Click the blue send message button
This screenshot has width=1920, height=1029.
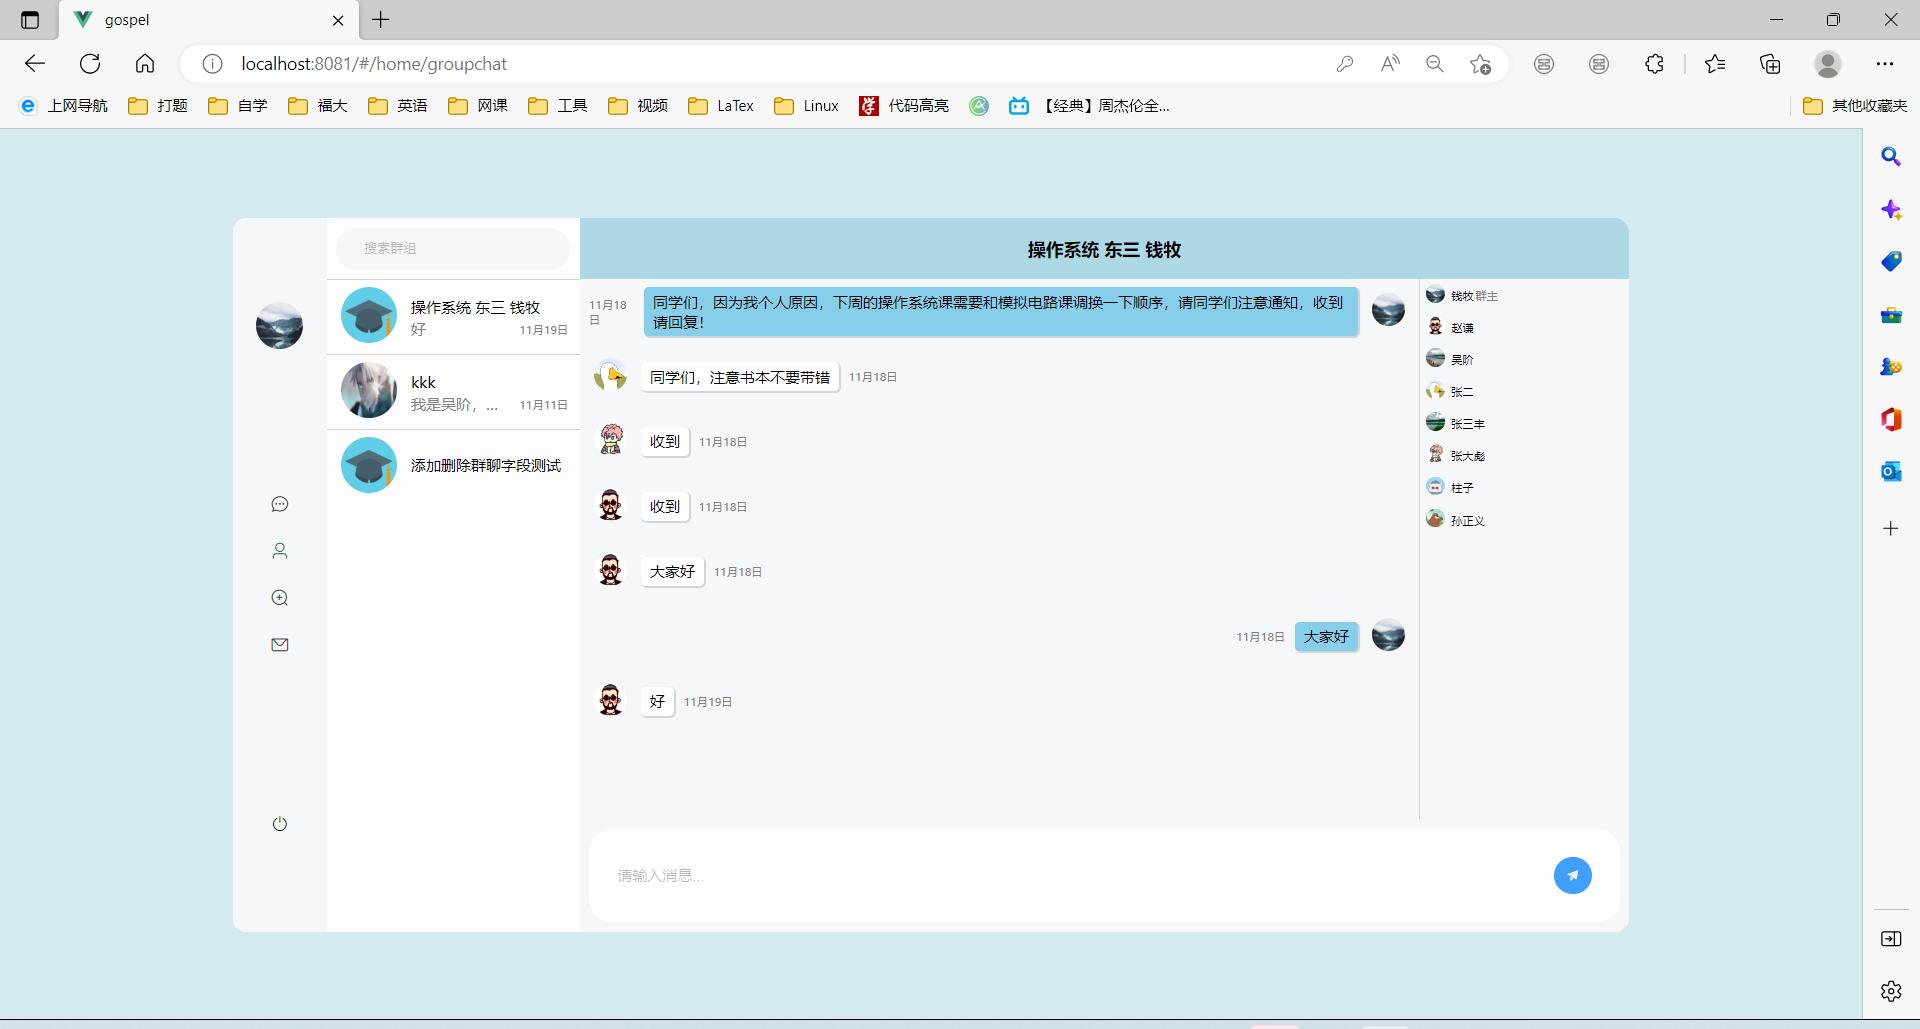[x=1572, y=875]
